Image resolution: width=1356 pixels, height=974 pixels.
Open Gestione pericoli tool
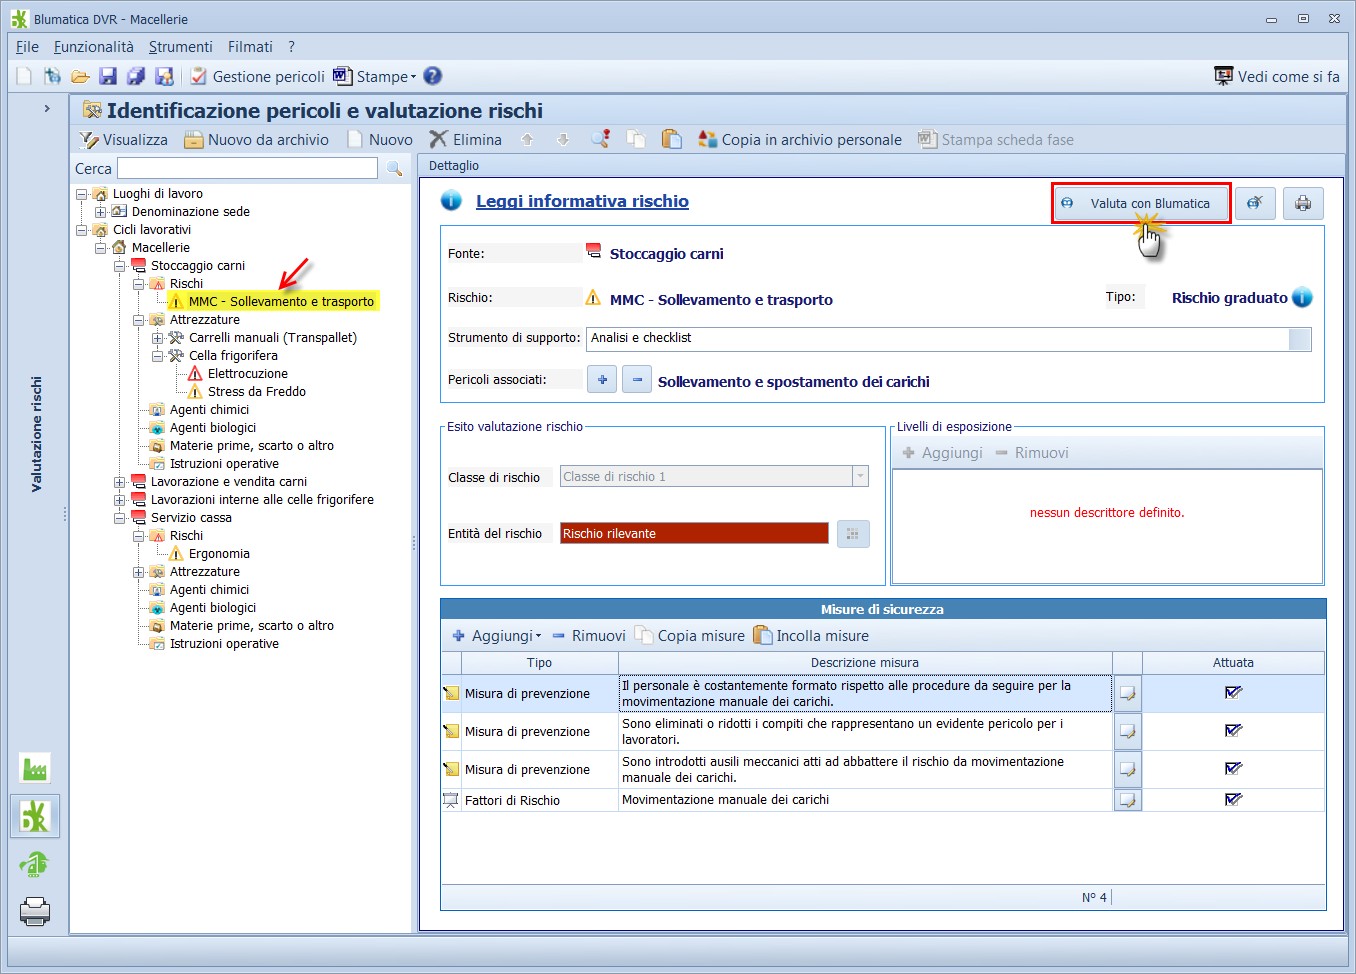pyautogui.click(x=258, y=76)
